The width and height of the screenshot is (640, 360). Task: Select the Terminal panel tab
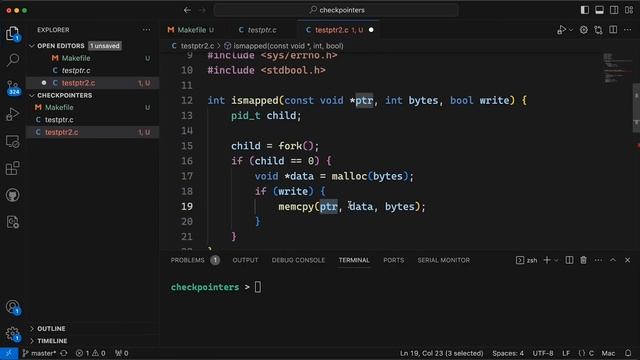coord(354,260)
